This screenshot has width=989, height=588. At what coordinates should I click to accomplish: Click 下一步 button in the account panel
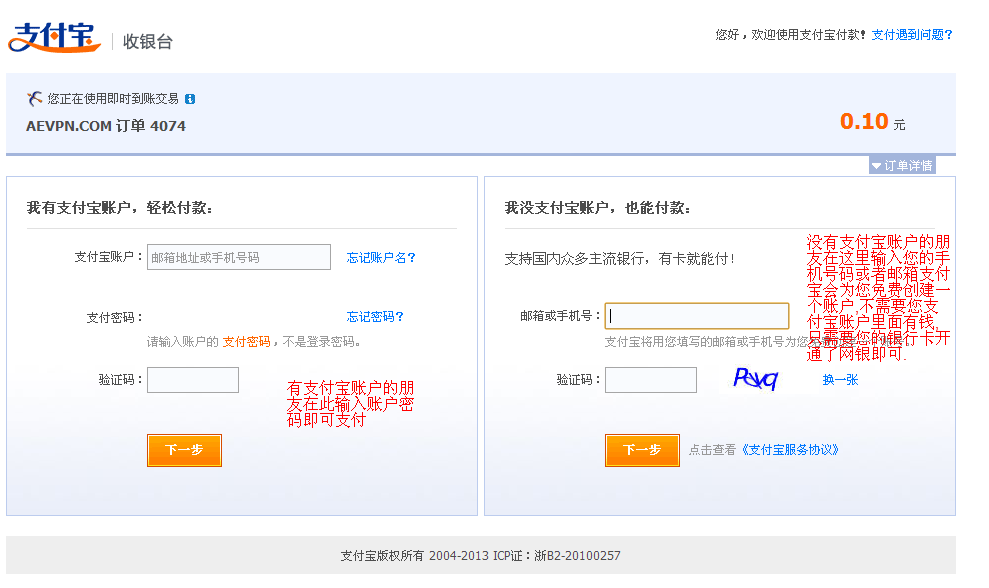(x=184, y=450)
